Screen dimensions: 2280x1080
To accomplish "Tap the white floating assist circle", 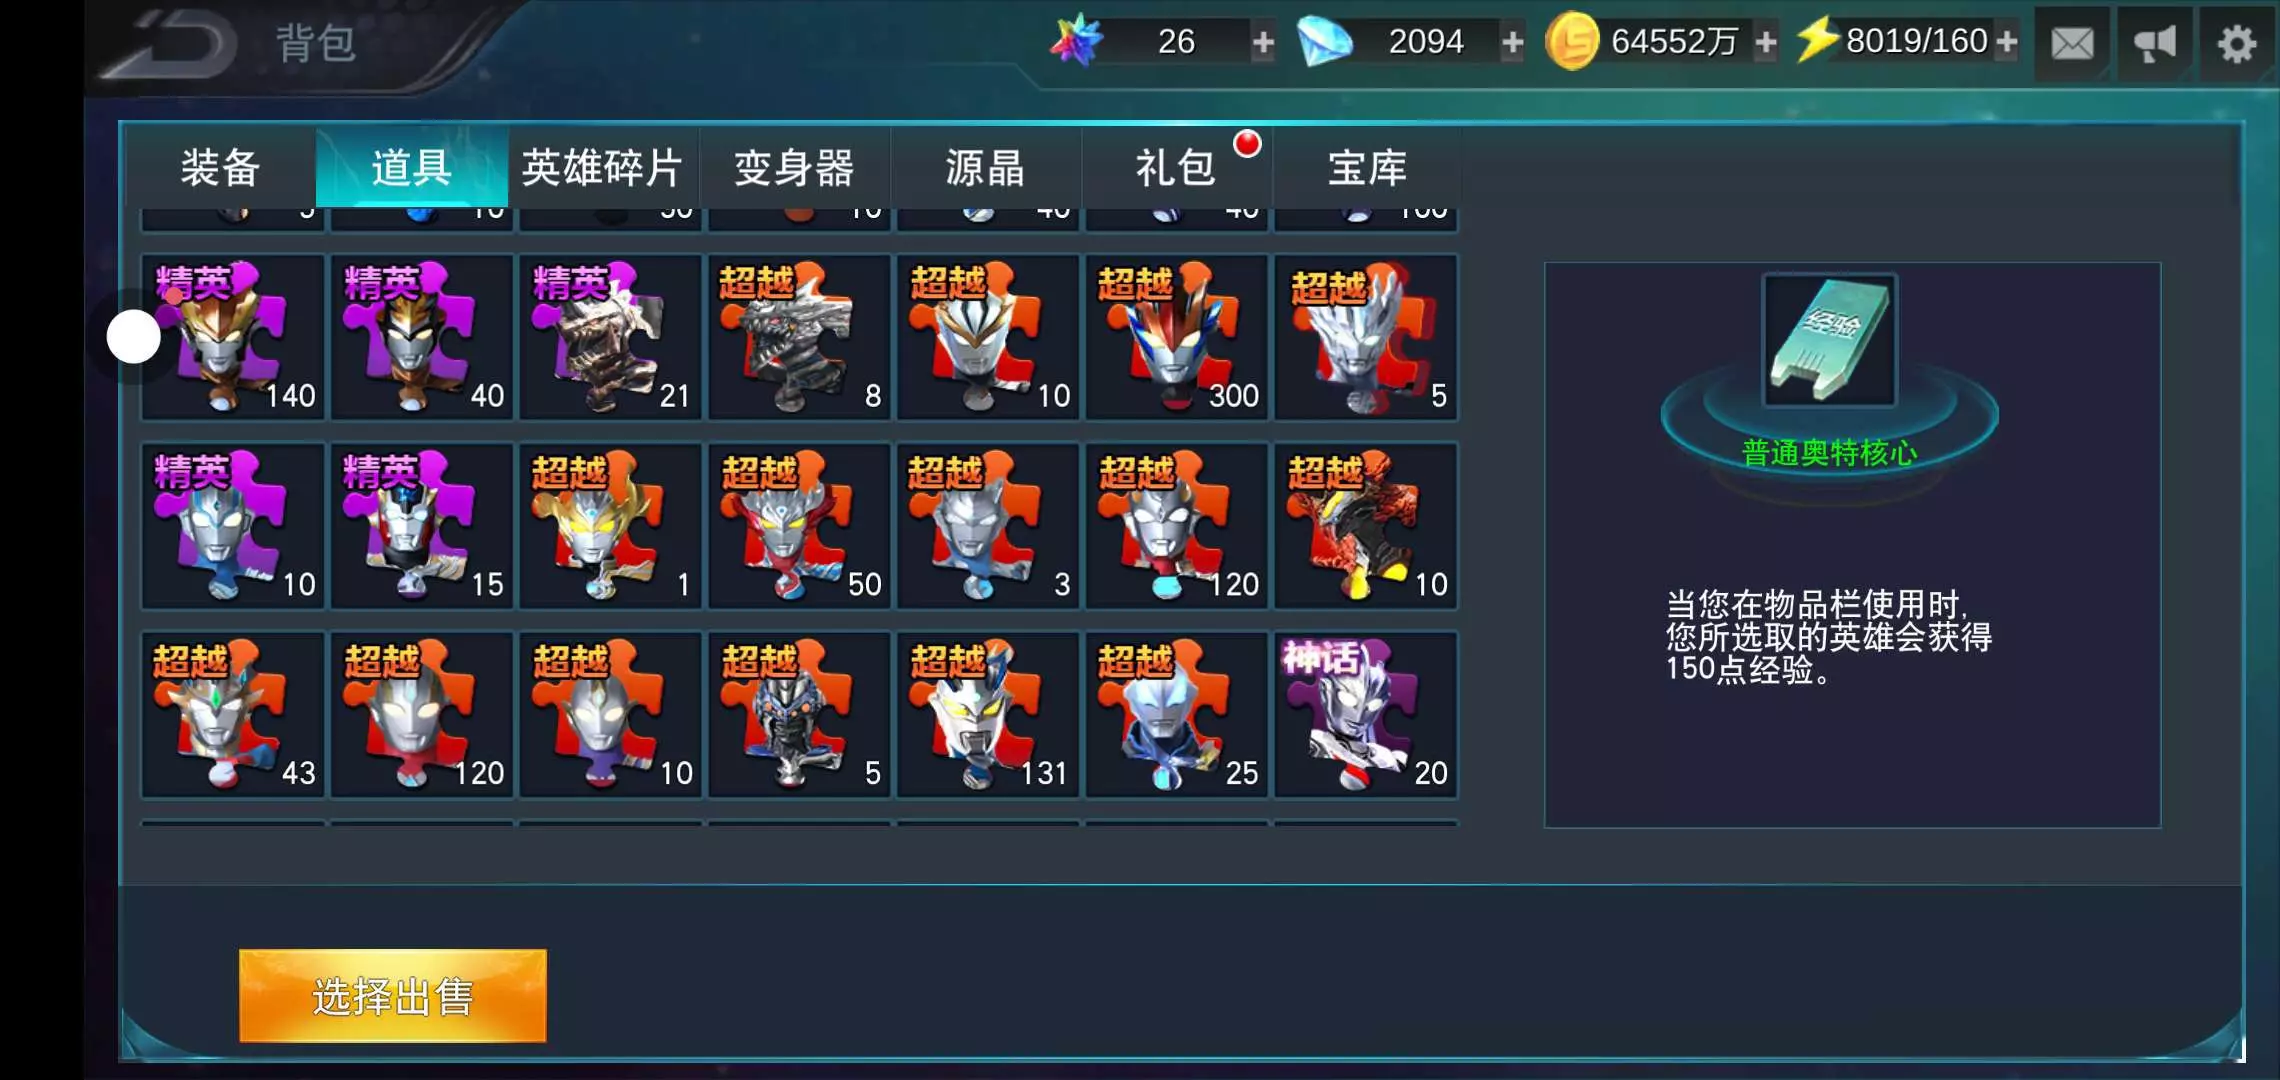I will [x=134, y=337].
